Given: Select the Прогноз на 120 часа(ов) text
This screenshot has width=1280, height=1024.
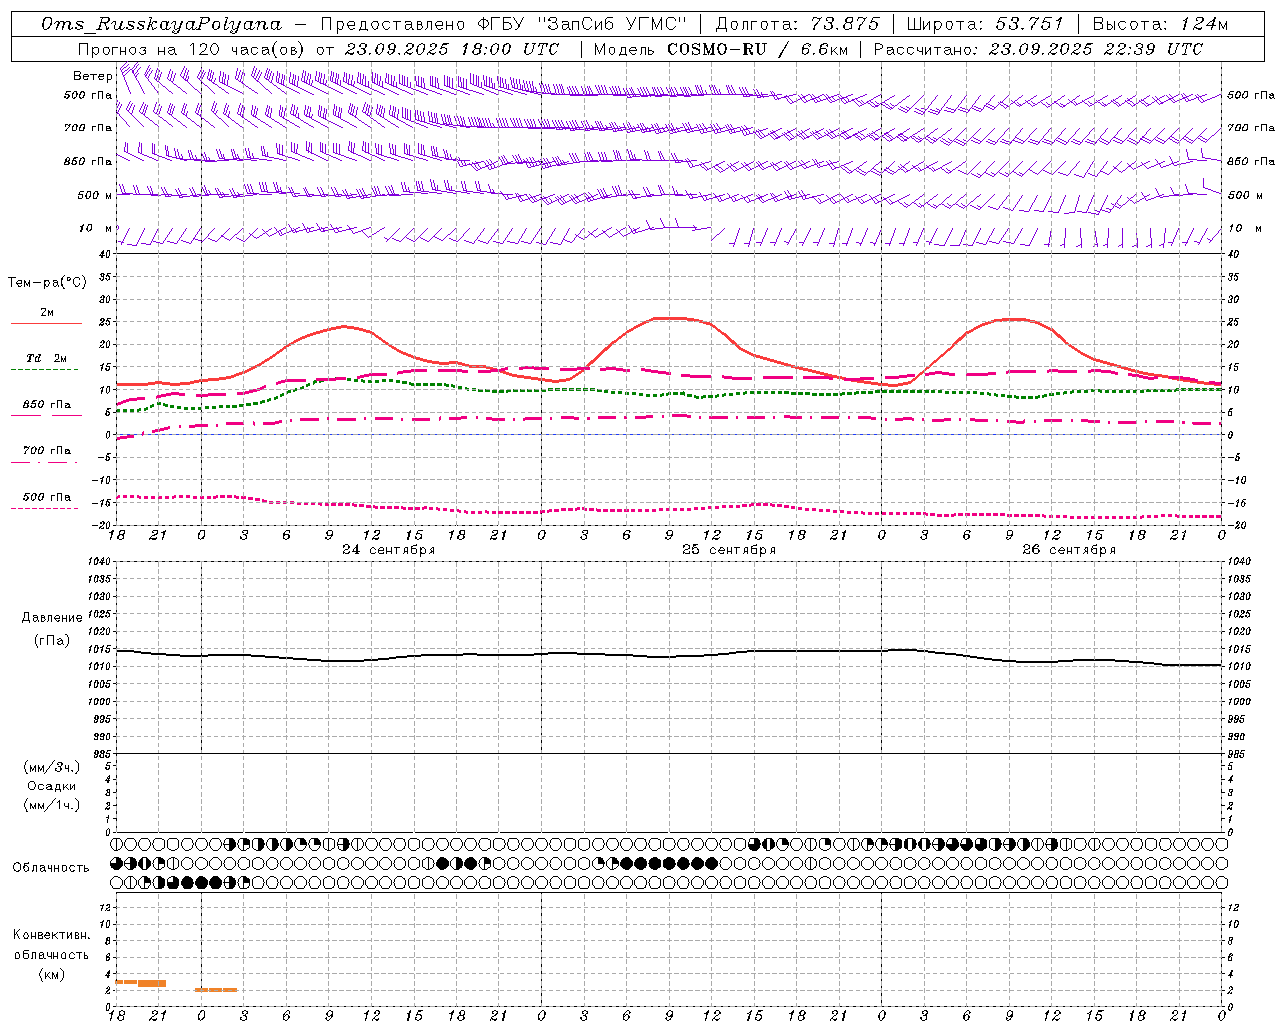Looking at the screenshot, I should pyautogui.click(x=192, y=49).
